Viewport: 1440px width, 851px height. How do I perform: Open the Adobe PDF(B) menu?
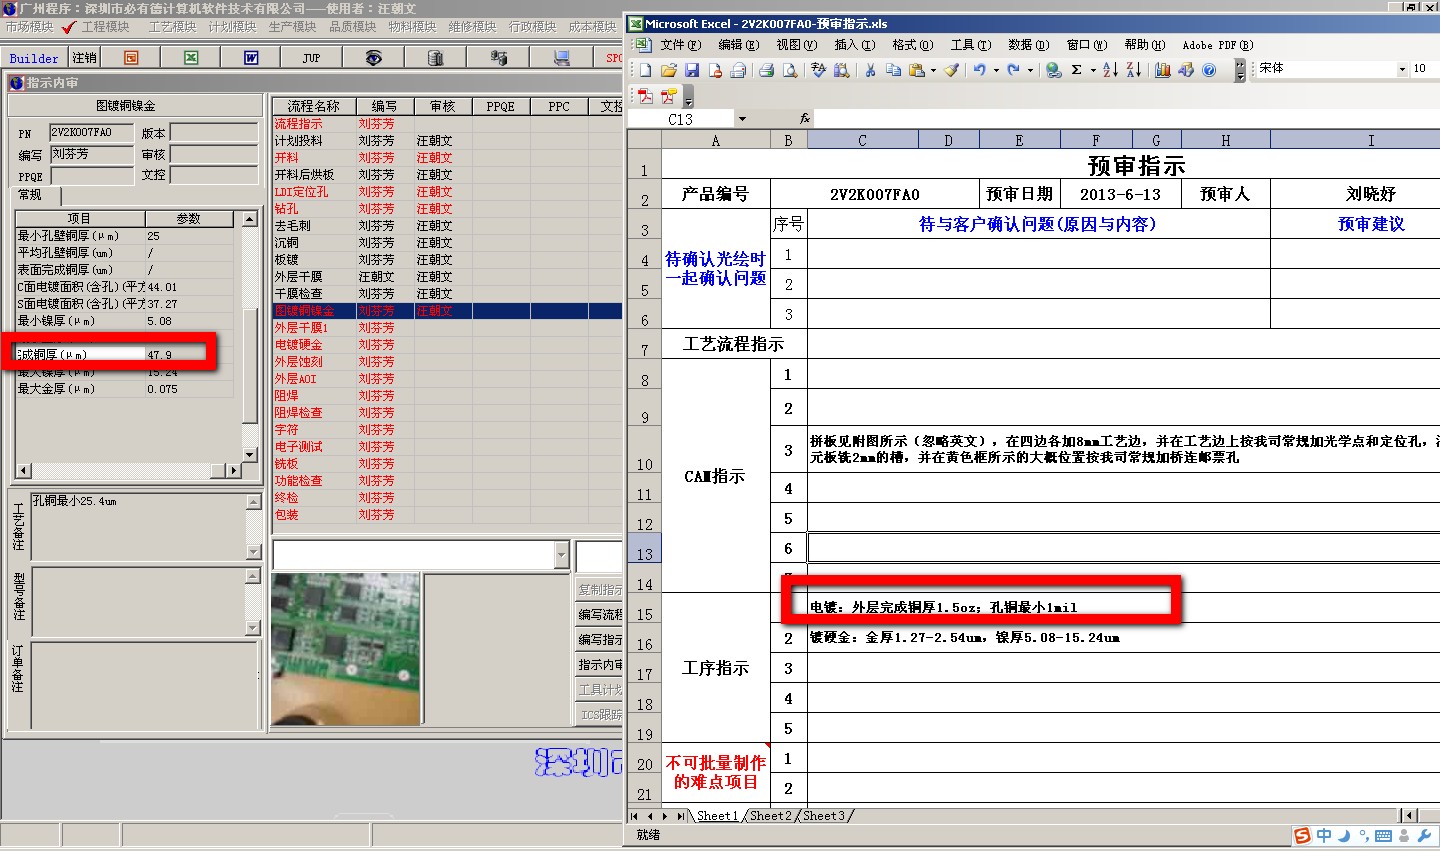click(x=1217, y=45)
